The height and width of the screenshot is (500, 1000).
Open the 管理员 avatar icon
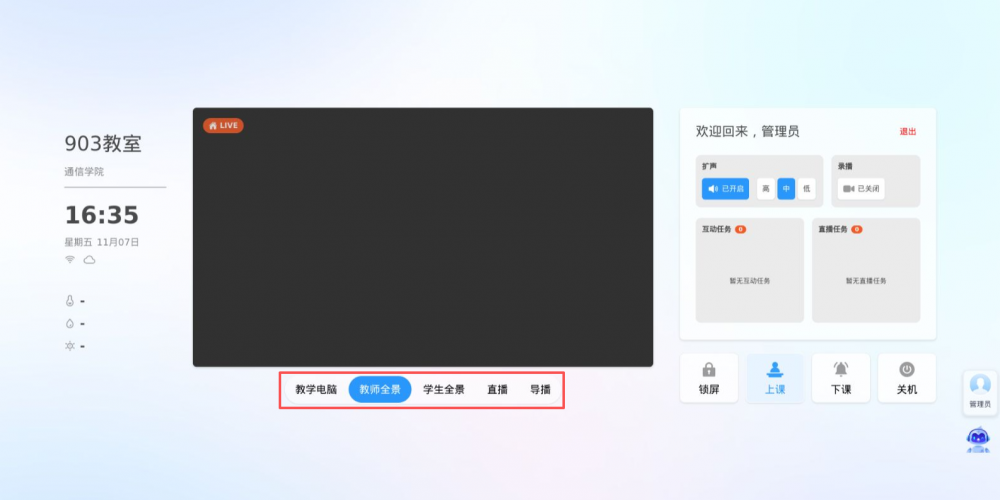pyautogui.click(x=980, y=385)
